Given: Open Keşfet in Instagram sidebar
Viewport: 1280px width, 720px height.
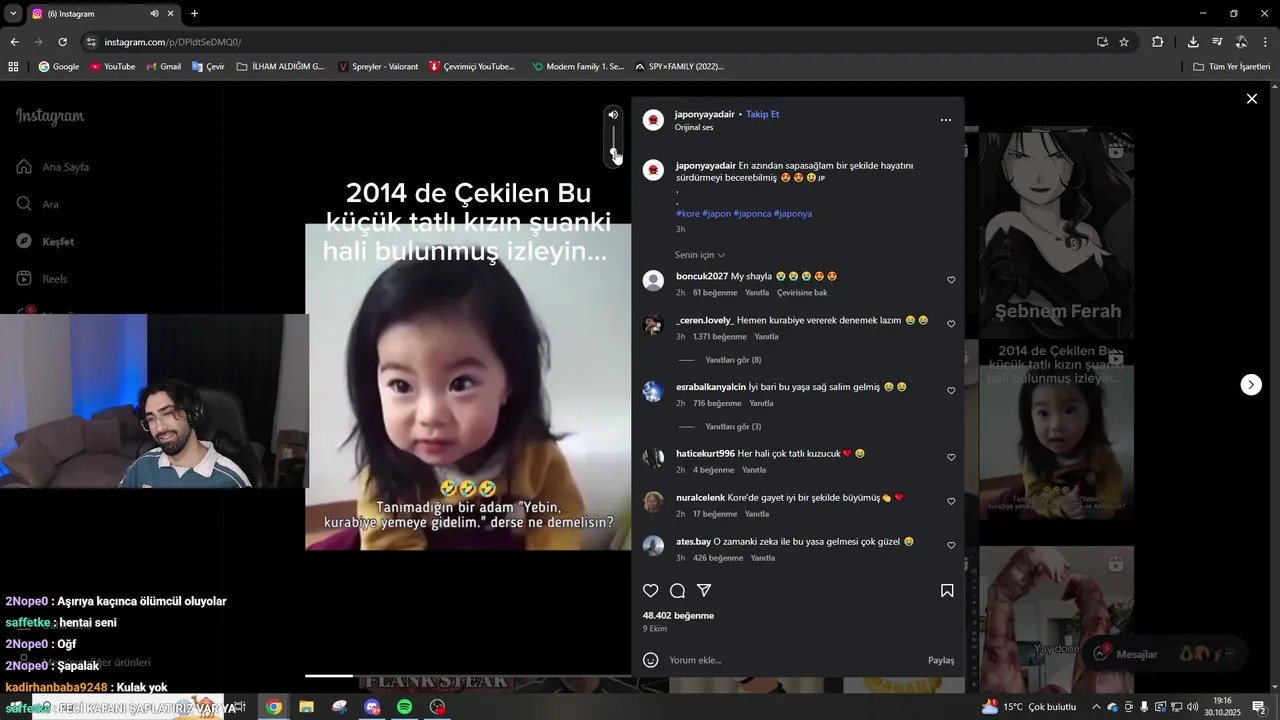Looking at the screenshot, I should coord(45,242).
